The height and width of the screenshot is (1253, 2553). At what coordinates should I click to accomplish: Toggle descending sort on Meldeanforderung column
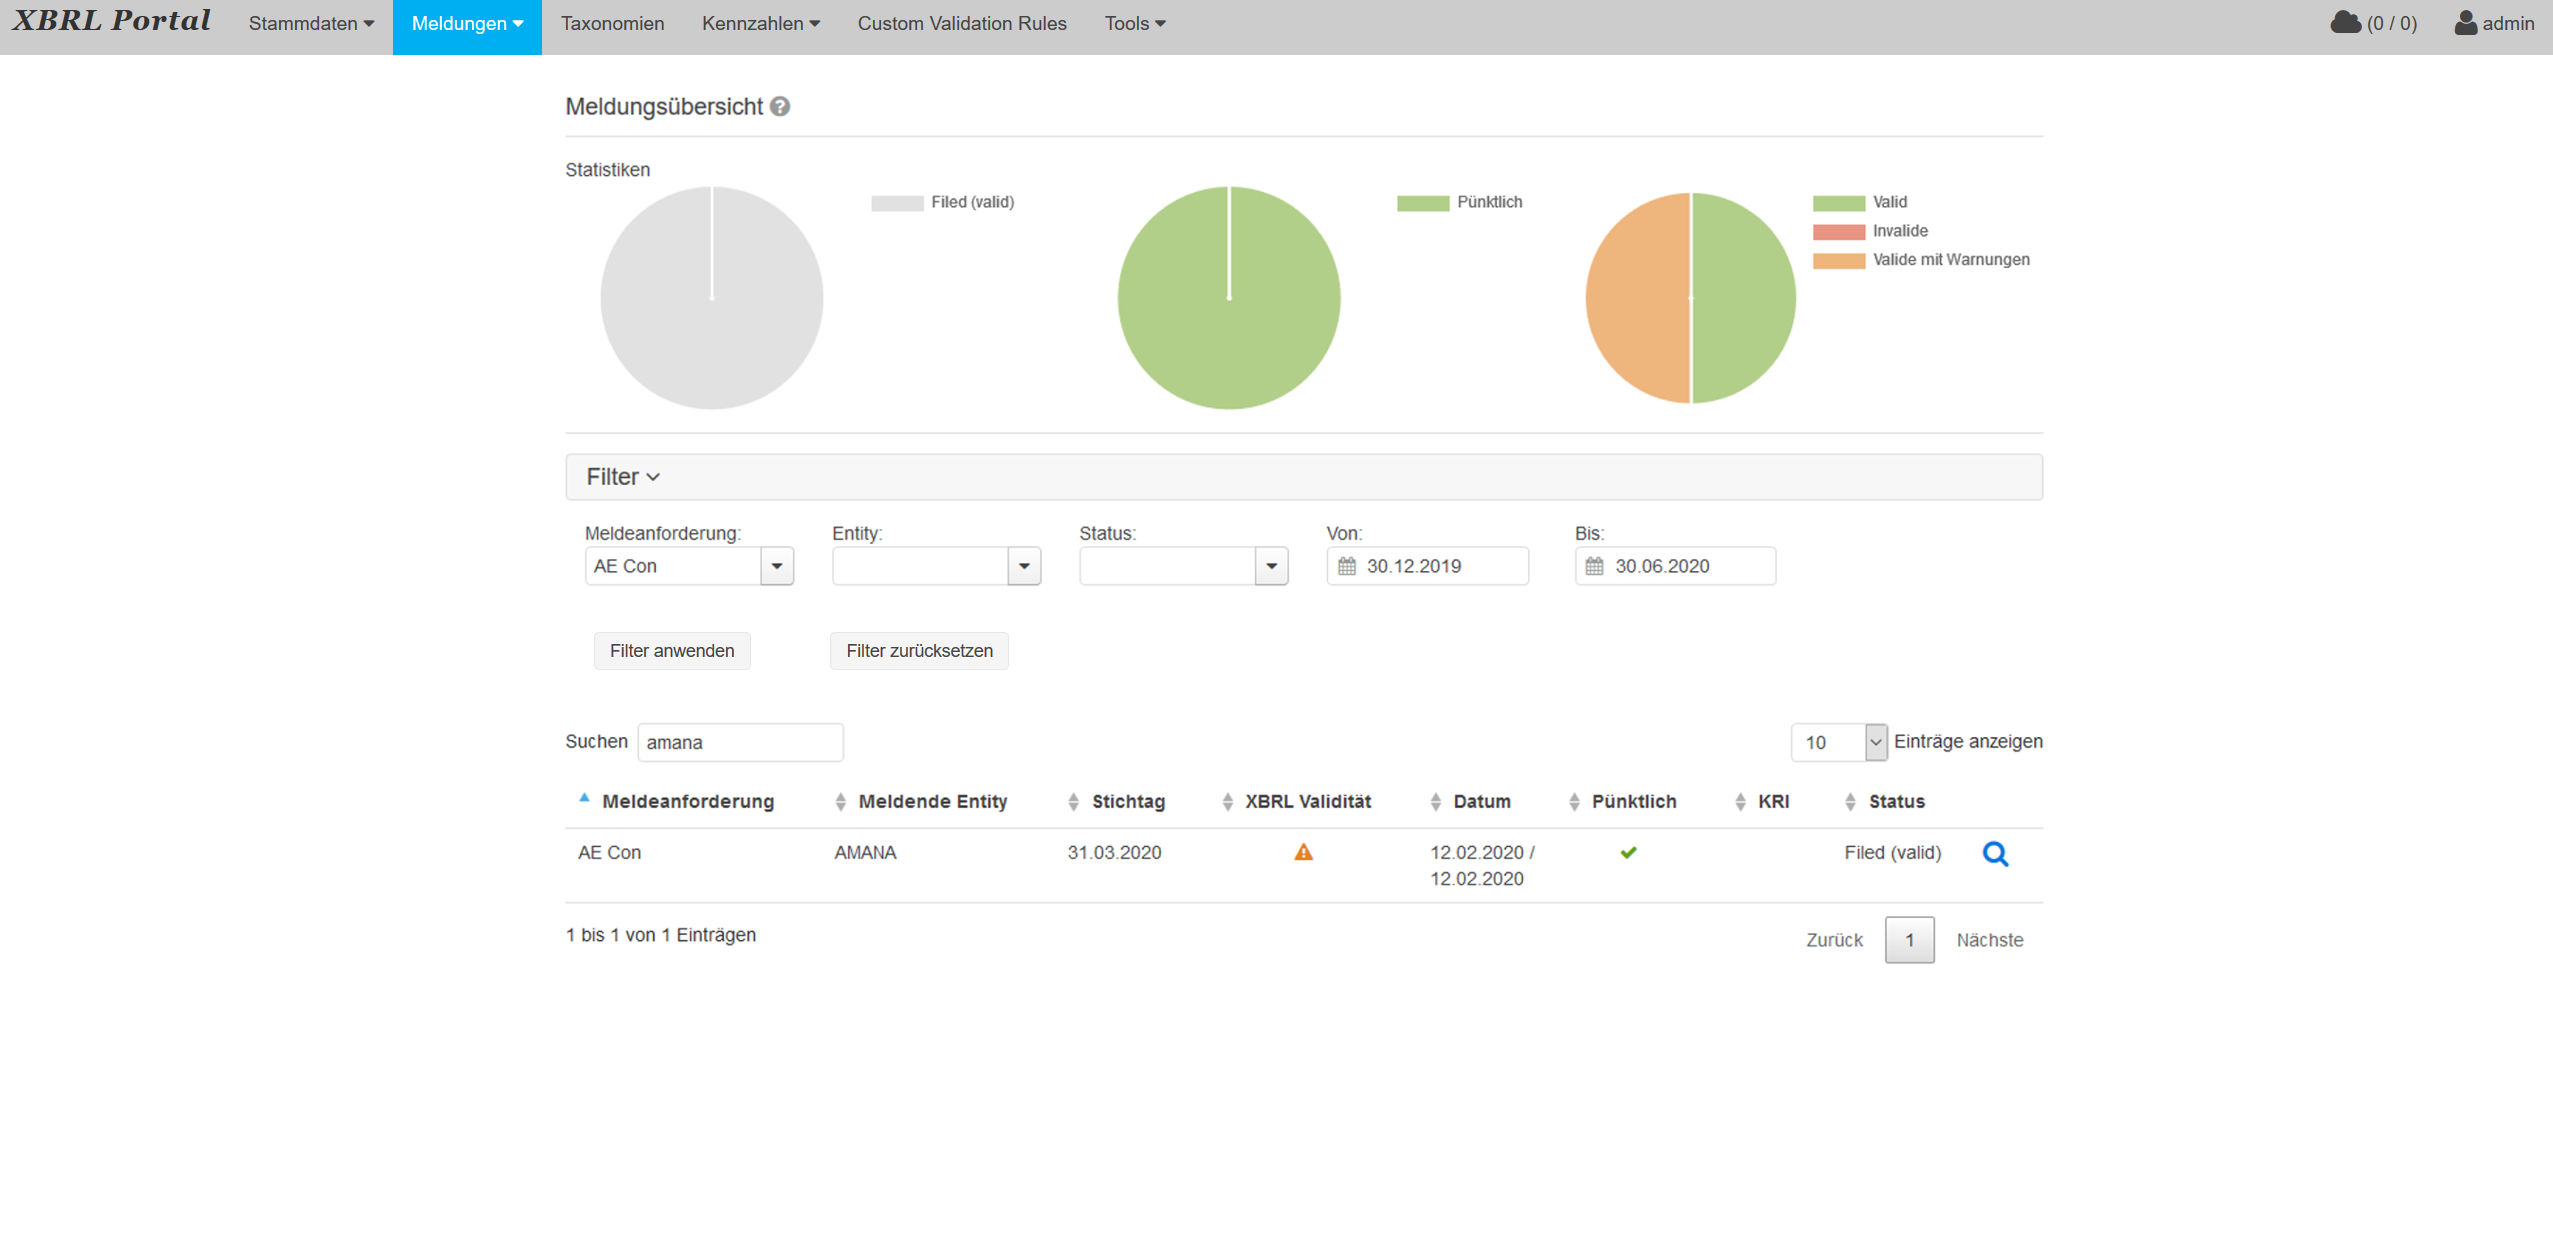[584, 800]
